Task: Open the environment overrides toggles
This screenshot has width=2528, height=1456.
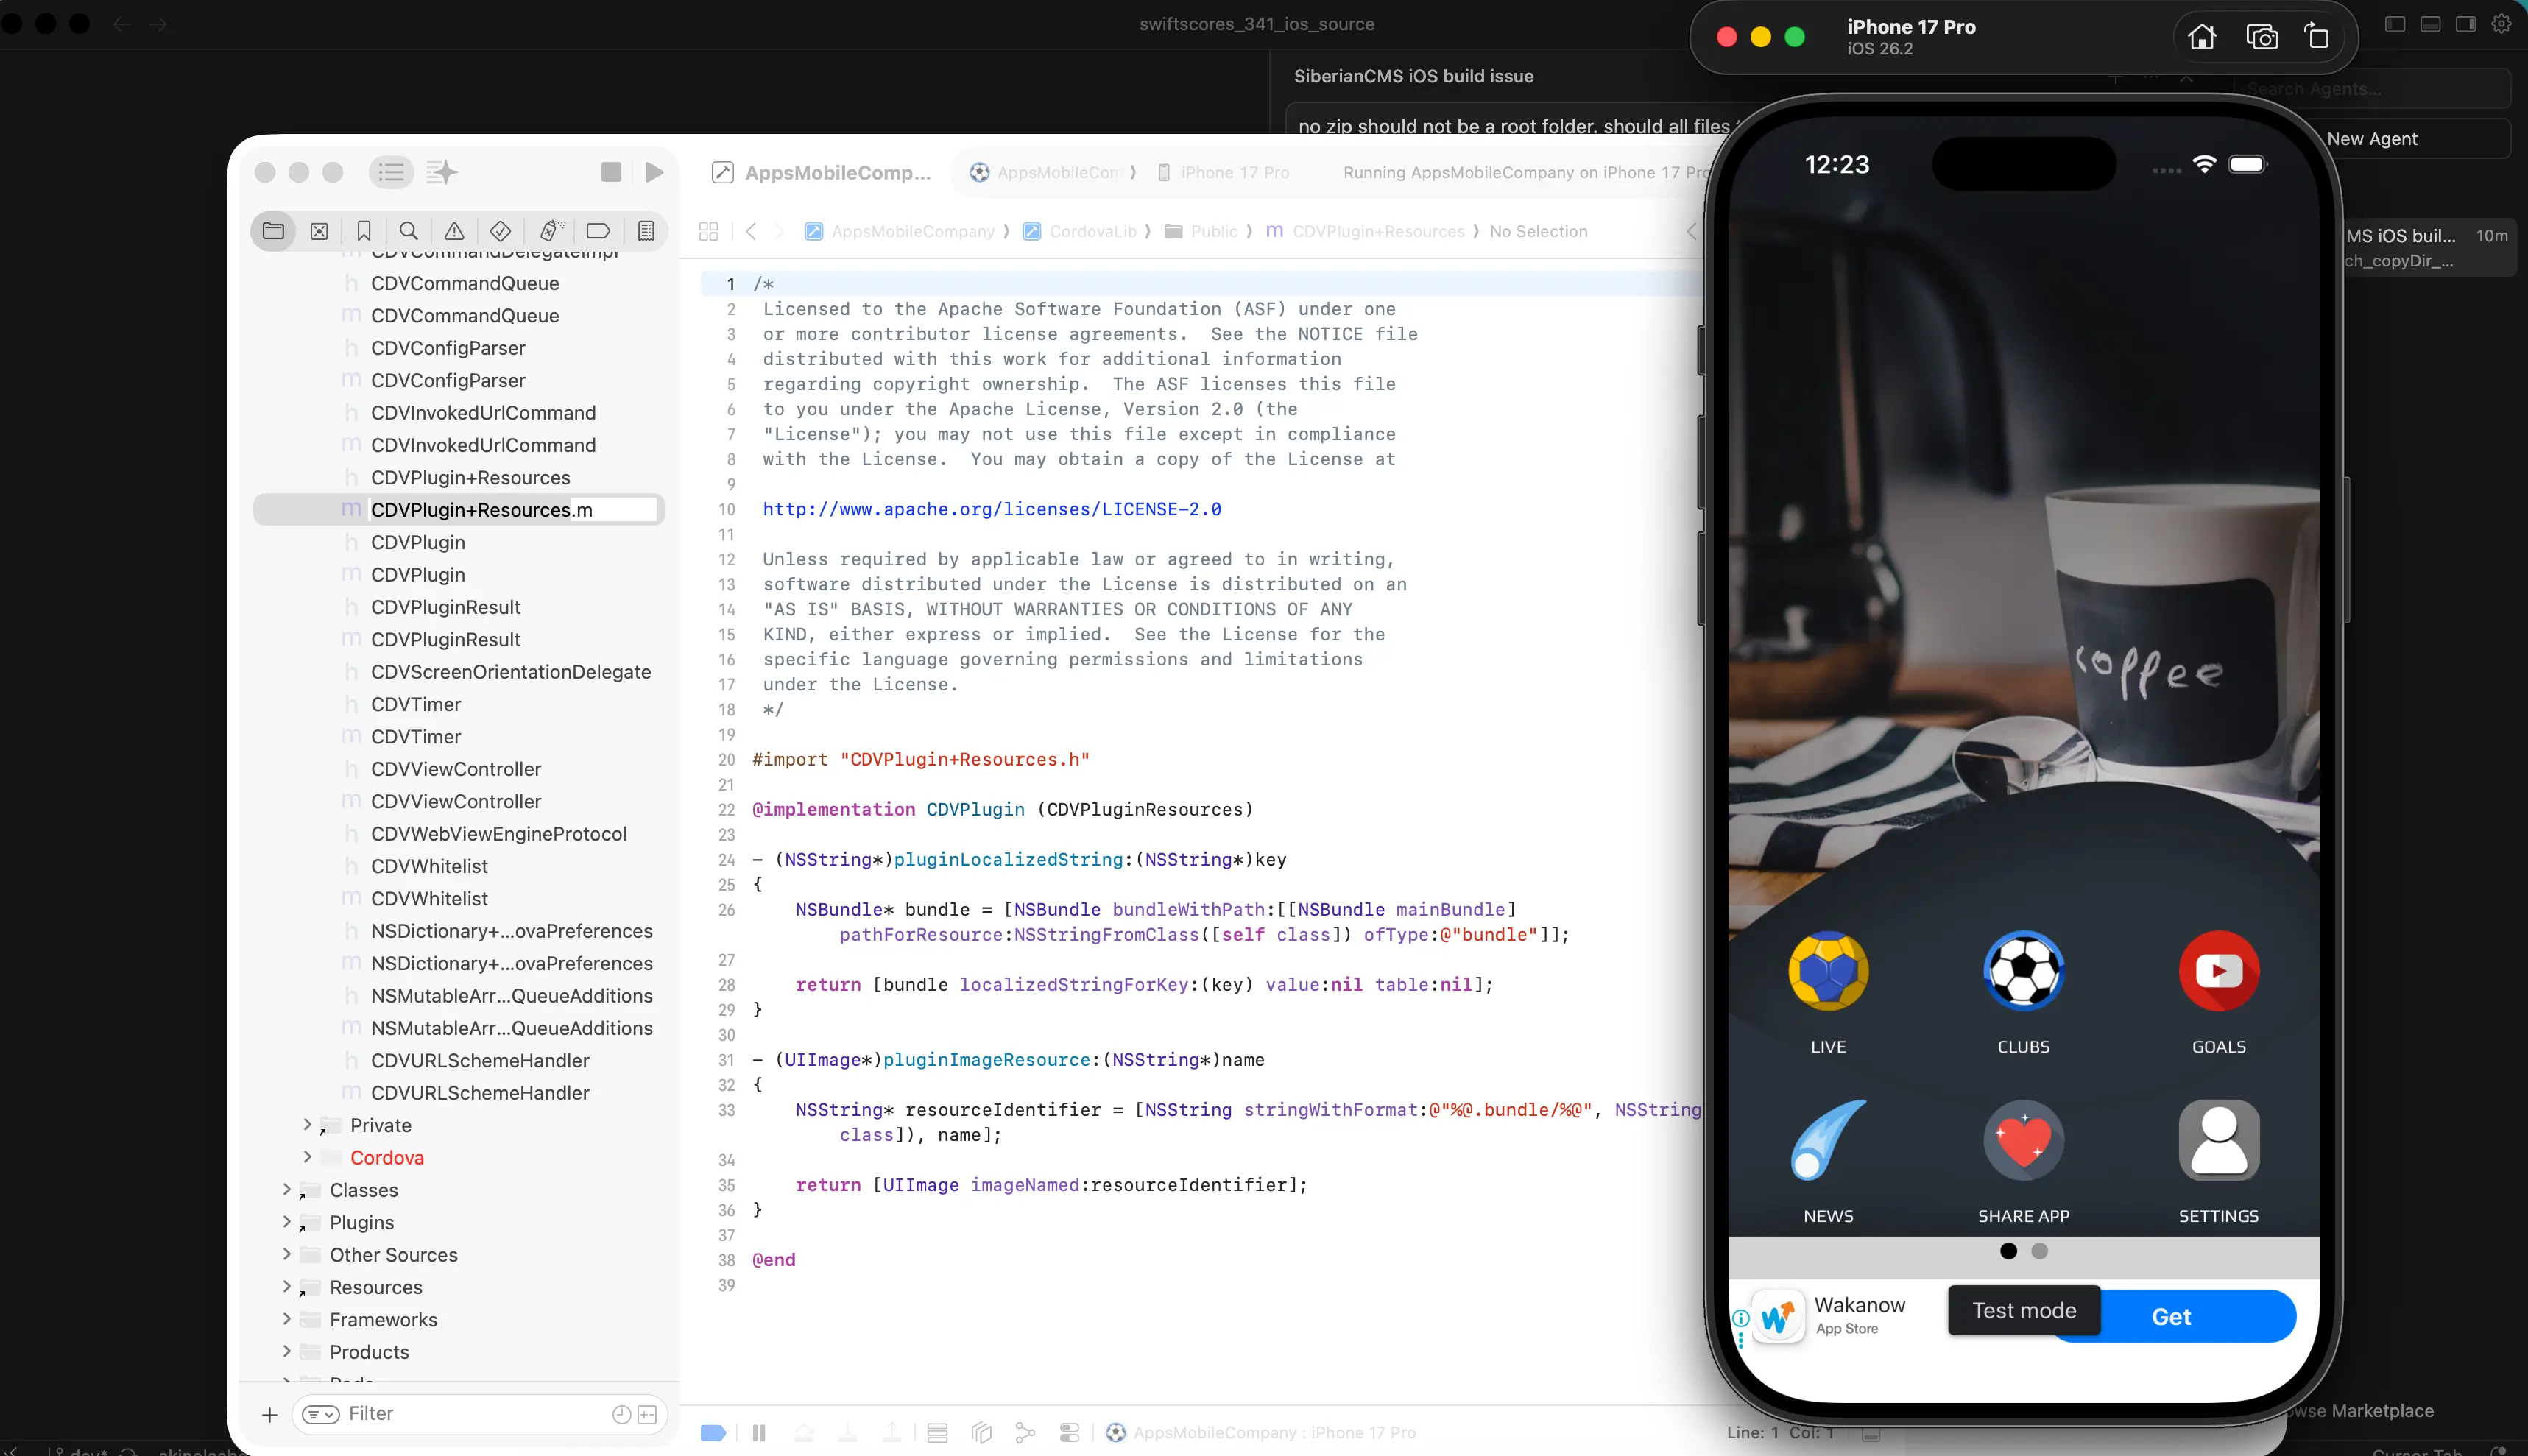Action: pos(1069,1433)
